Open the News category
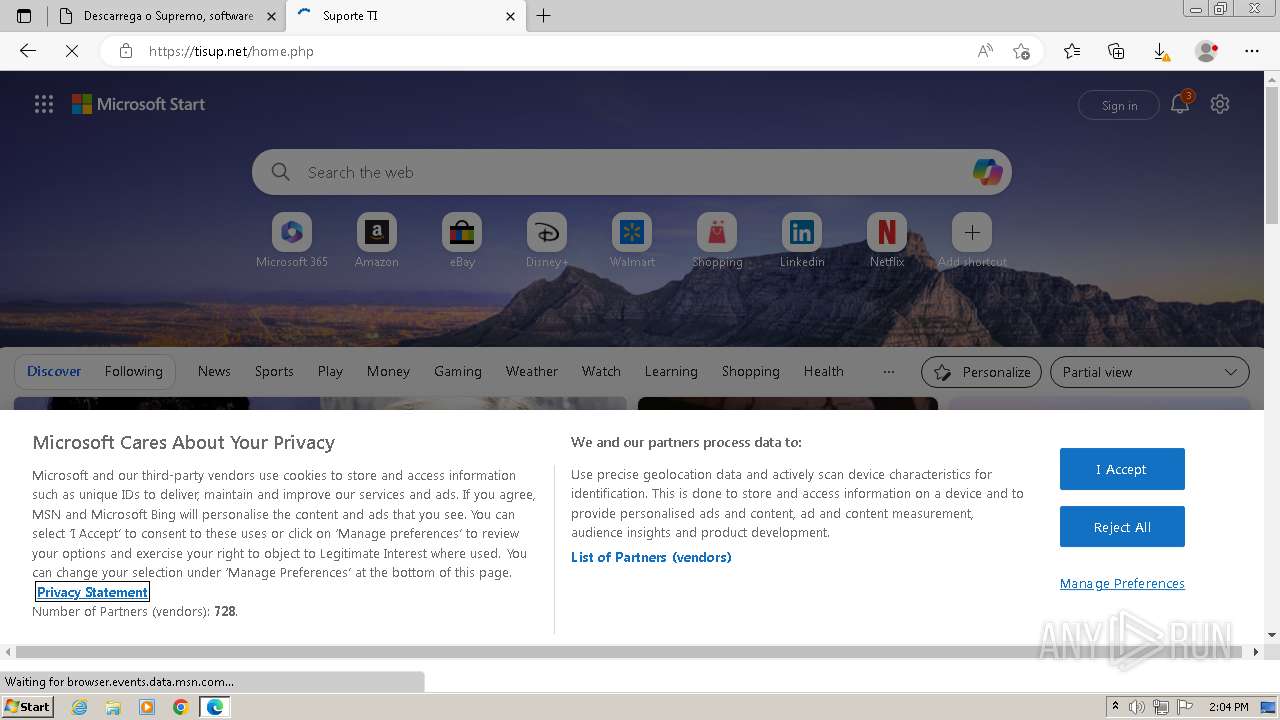The height and width of the screenshot is (720, 1280). pyautogui.click(x=214, y=371)
